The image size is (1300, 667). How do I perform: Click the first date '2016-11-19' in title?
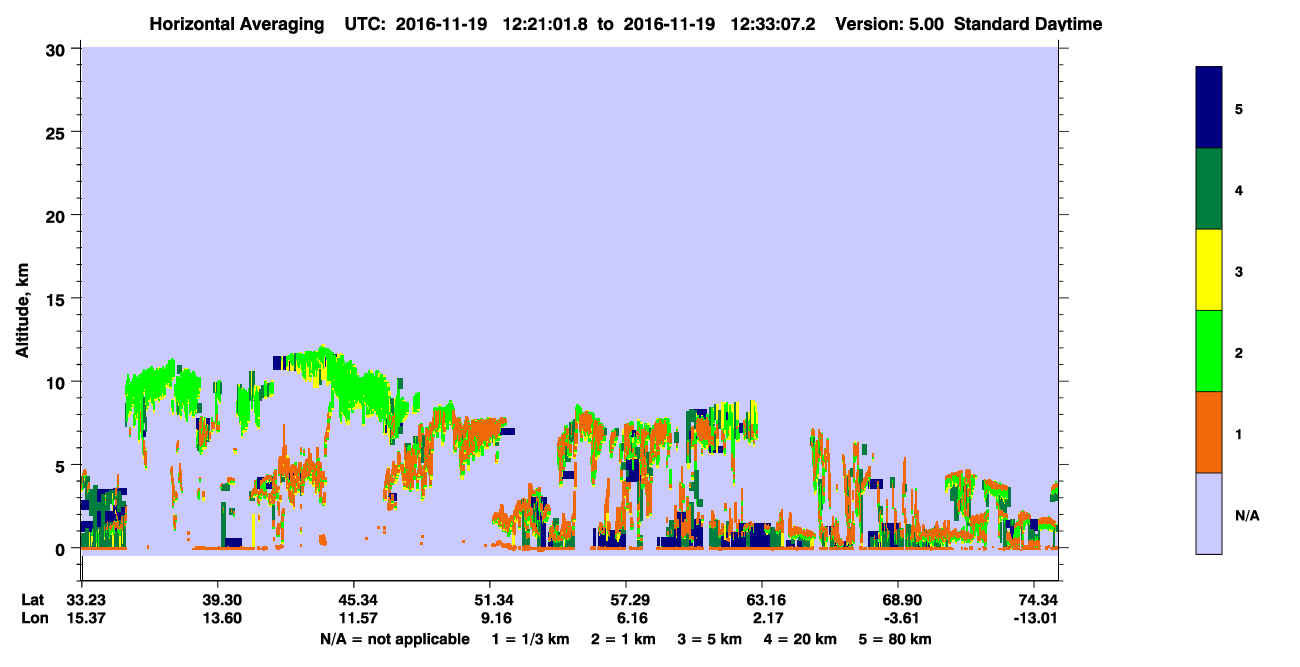point(443,24)
